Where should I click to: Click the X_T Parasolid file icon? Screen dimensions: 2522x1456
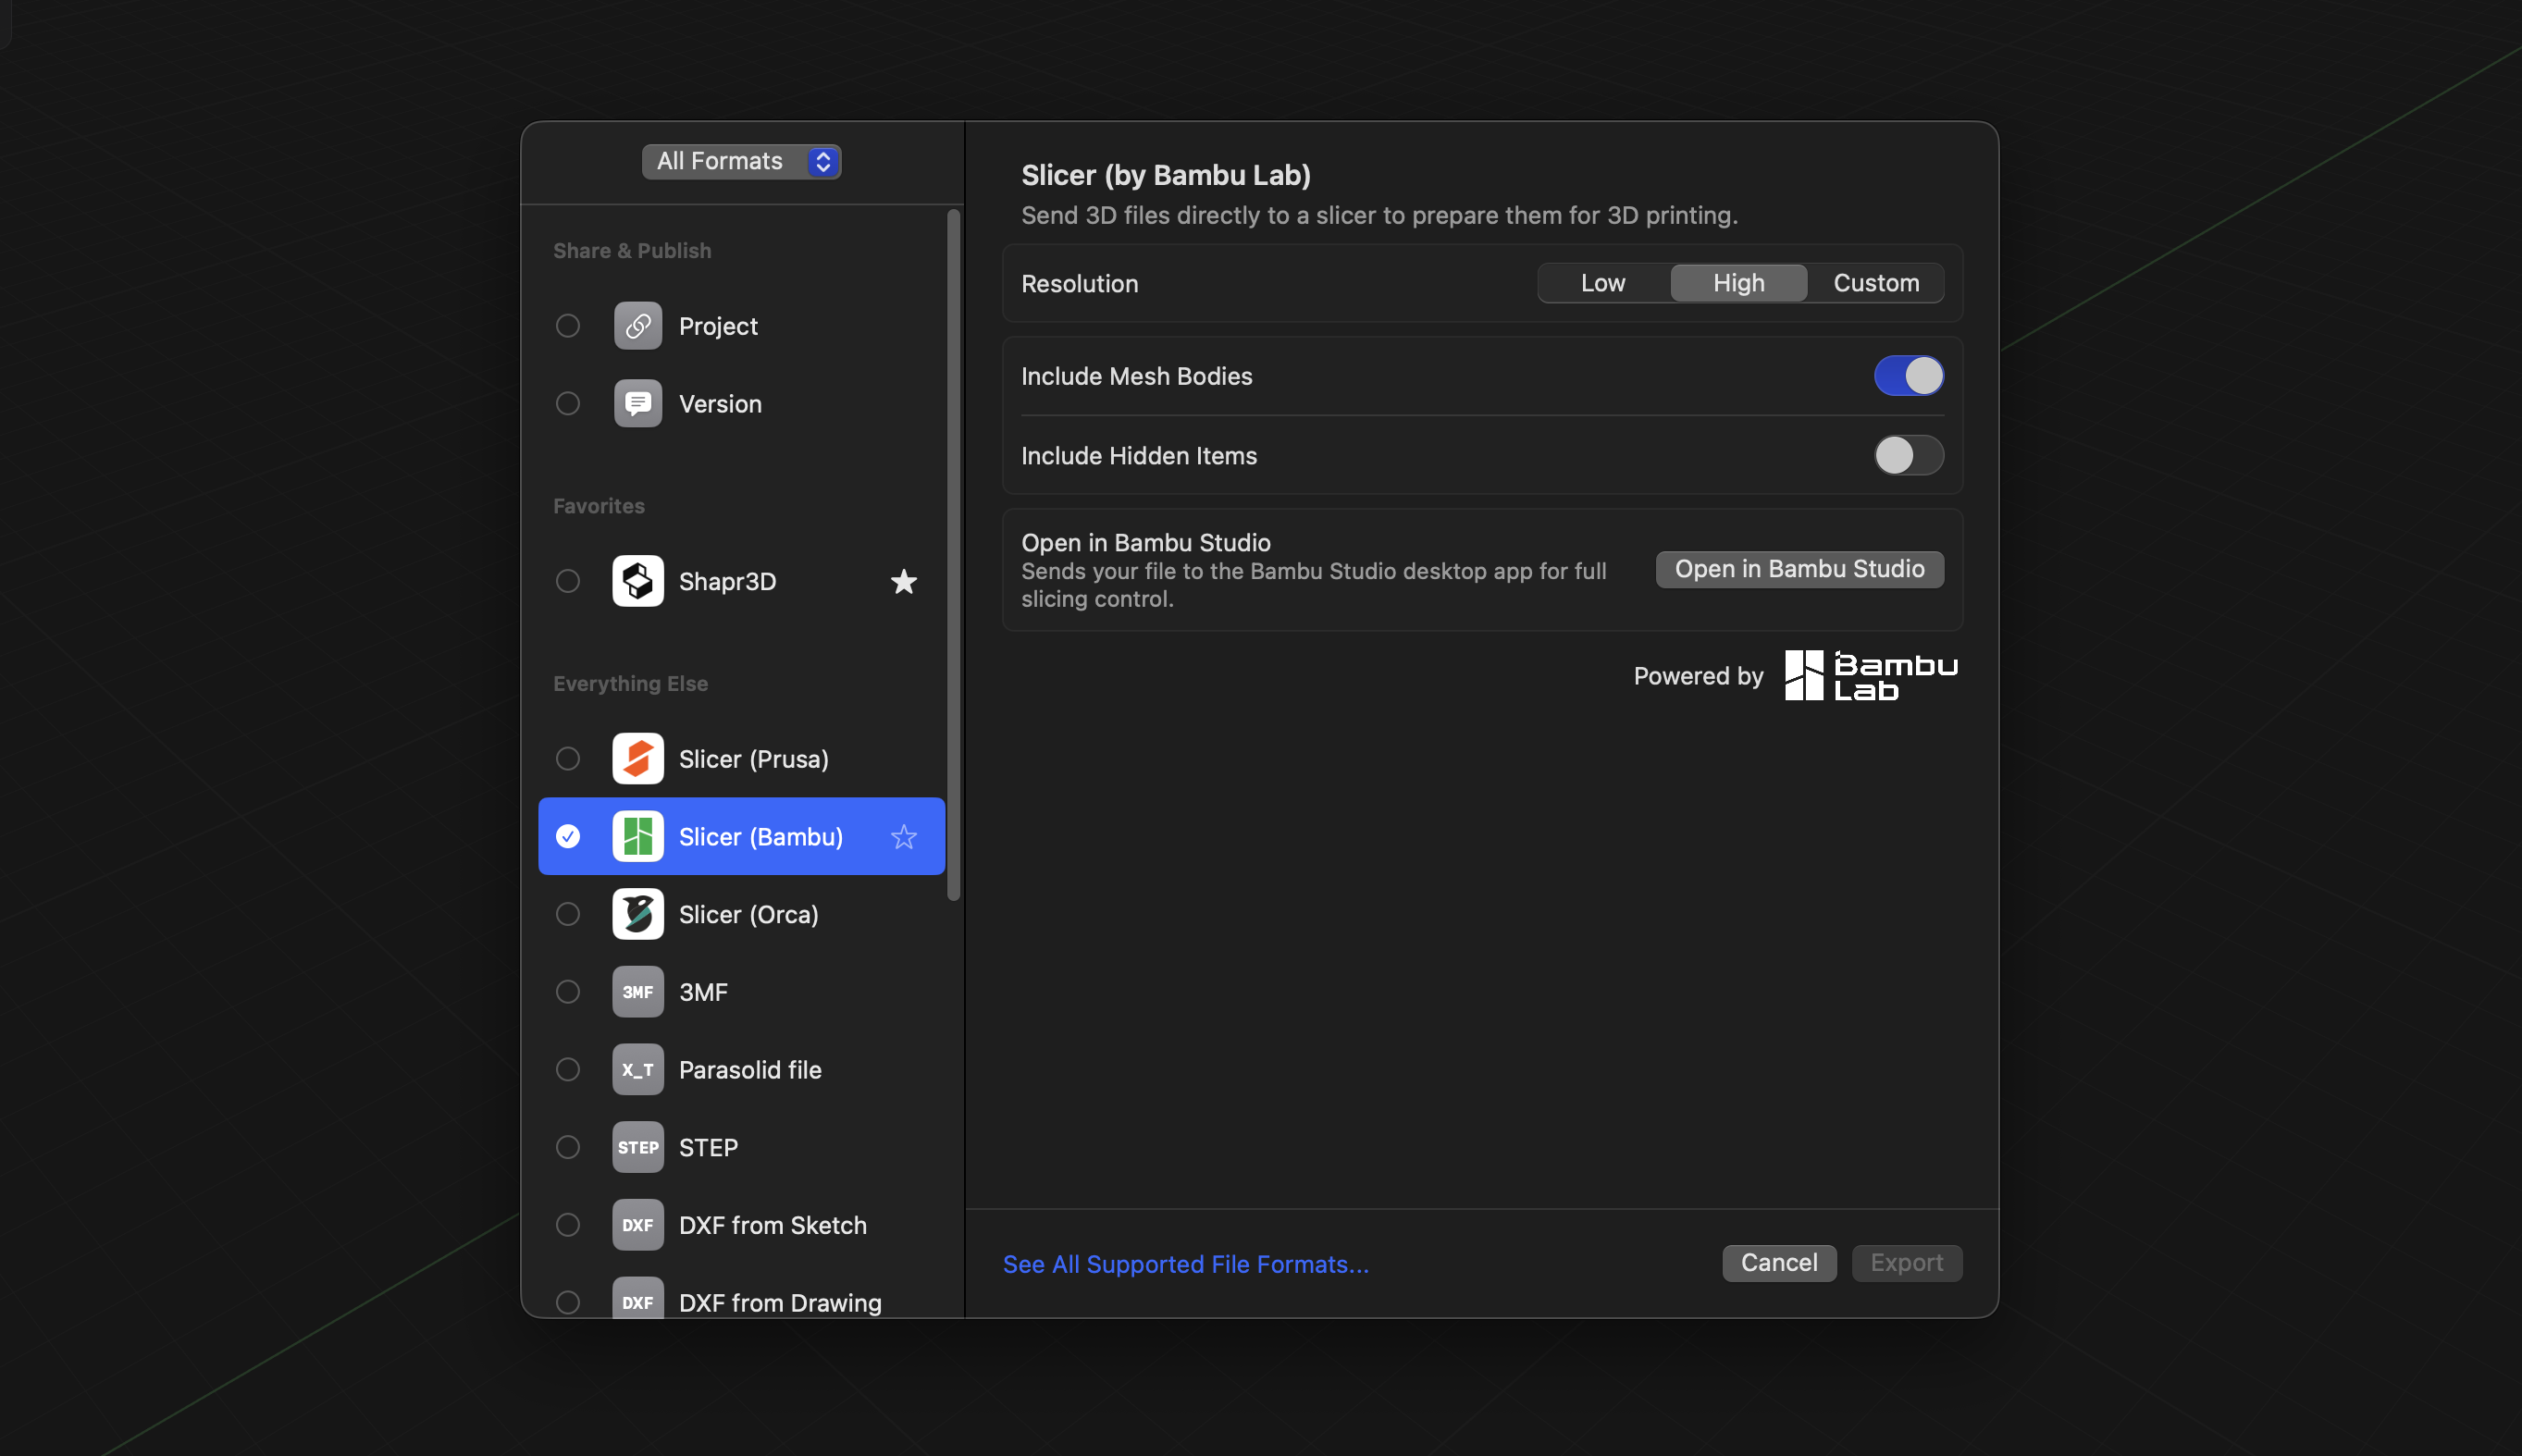(638, 1070)
